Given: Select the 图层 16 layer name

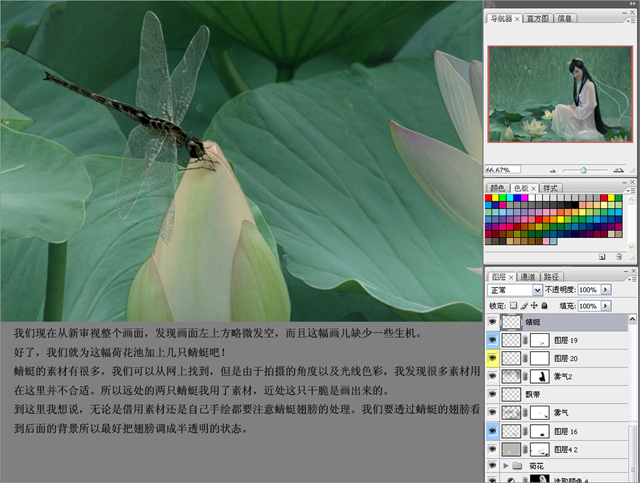Looking at the screenshot, I should [x=566, y=431].
